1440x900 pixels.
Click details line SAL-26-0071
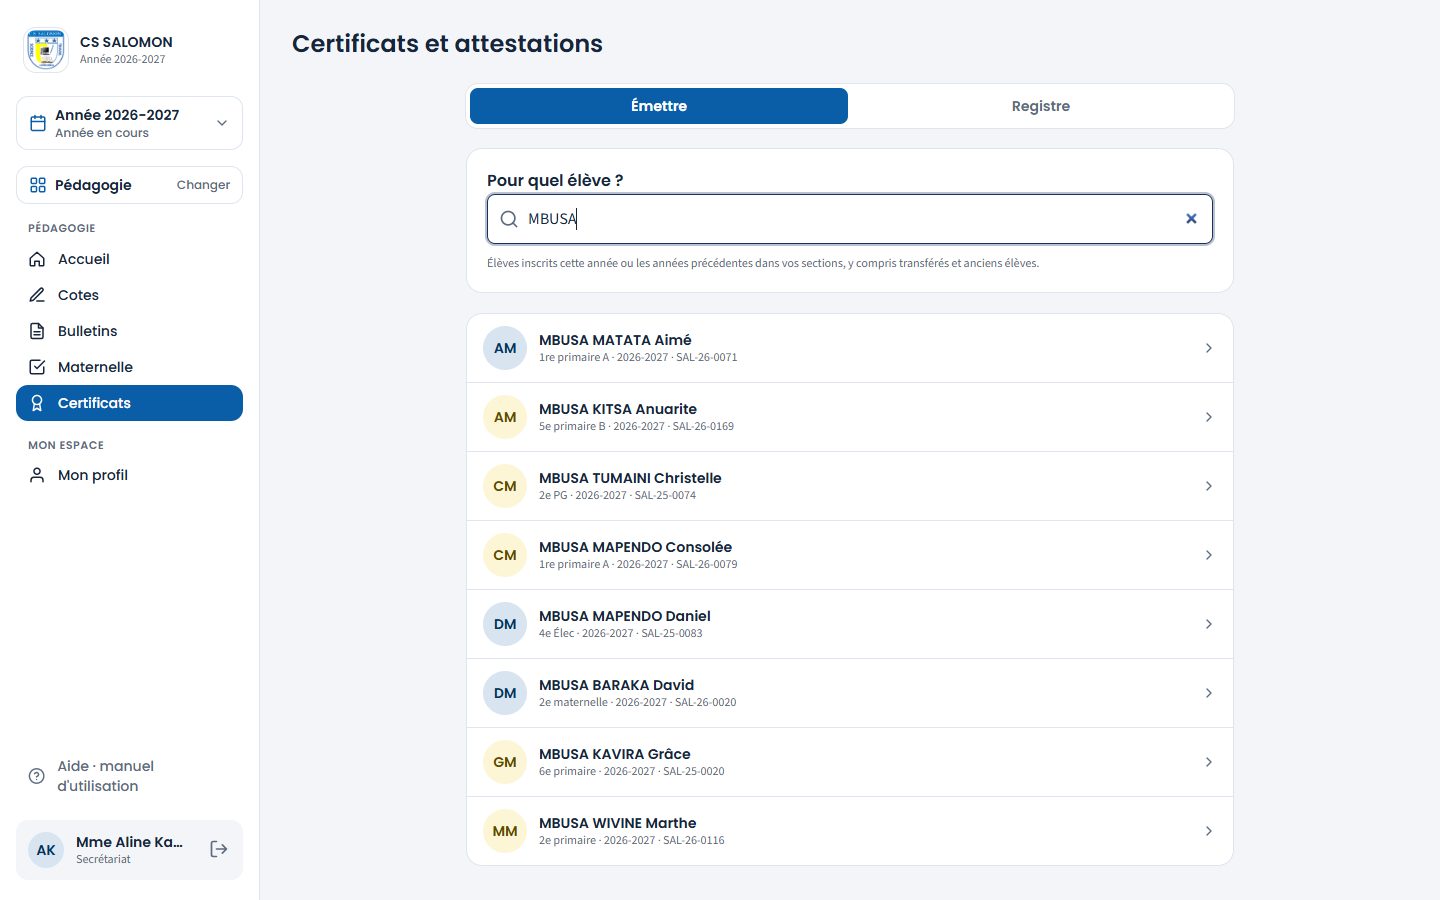[638, 357]
